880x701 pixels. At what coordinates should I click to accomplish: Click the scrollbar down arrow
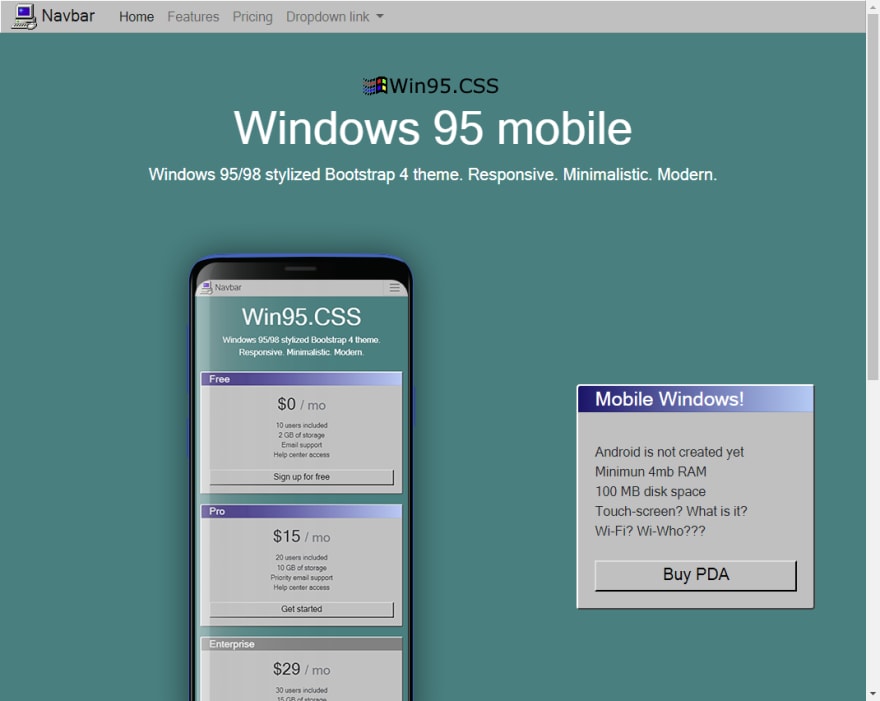click(x=873, y=695)
